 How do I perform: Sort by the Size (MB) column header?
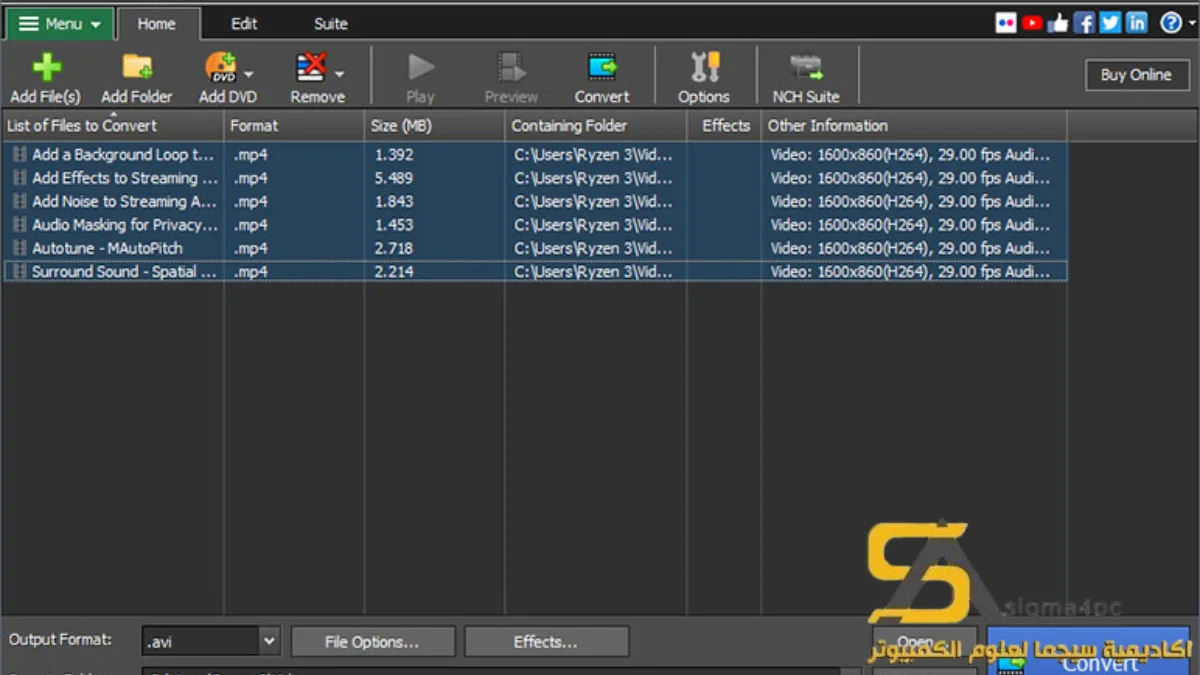[434, 126]
